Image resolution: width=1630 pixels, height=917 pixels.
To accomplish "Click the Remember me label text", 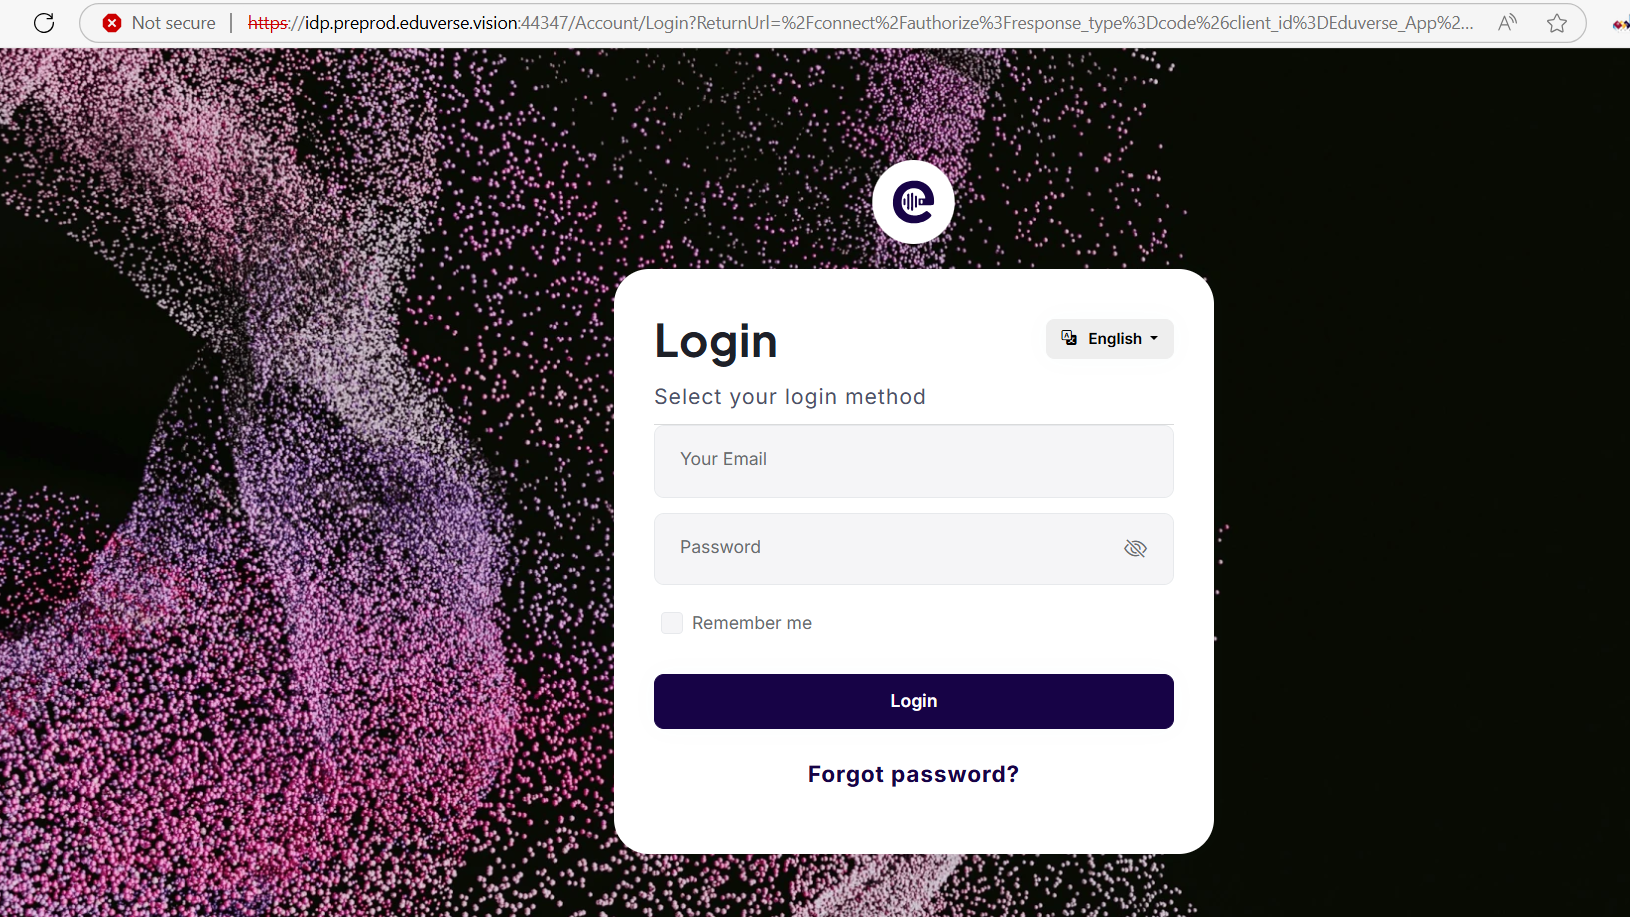I will pyautogui.click(x=752, y=623).
